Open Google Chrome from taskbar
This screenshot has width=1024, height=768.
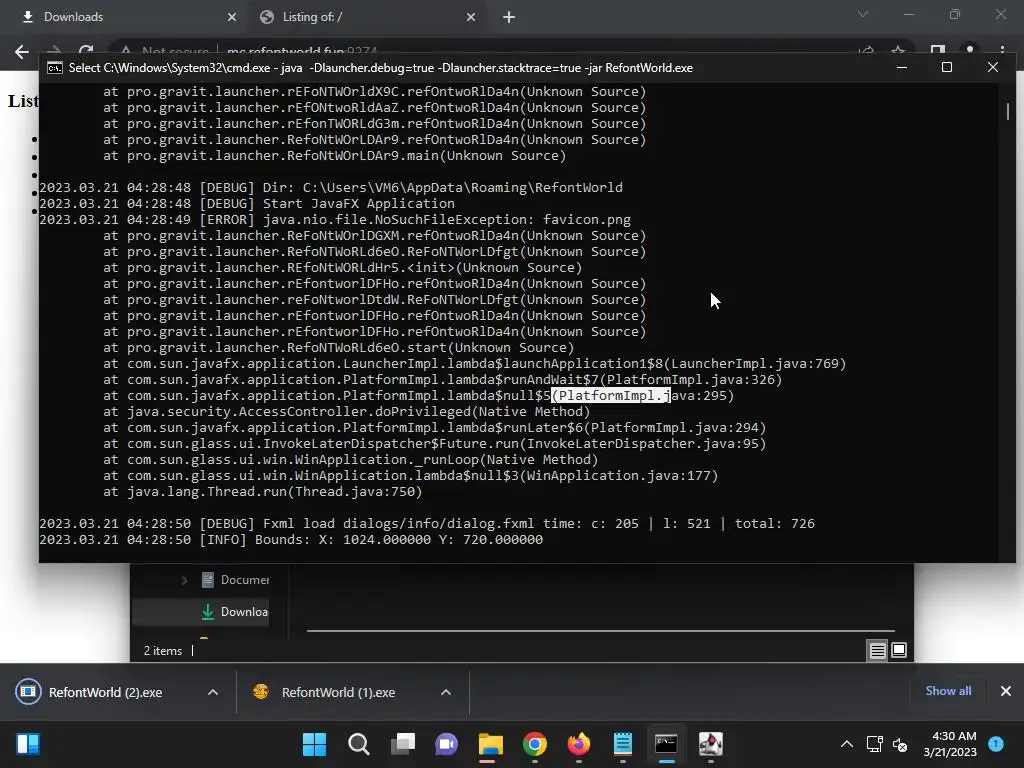pos(535,744)
